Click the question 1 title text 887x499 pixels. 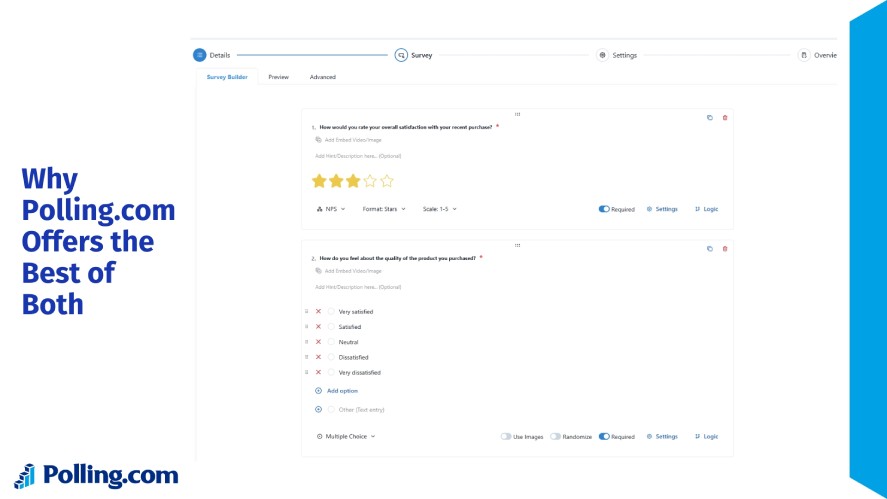(406, 127)
